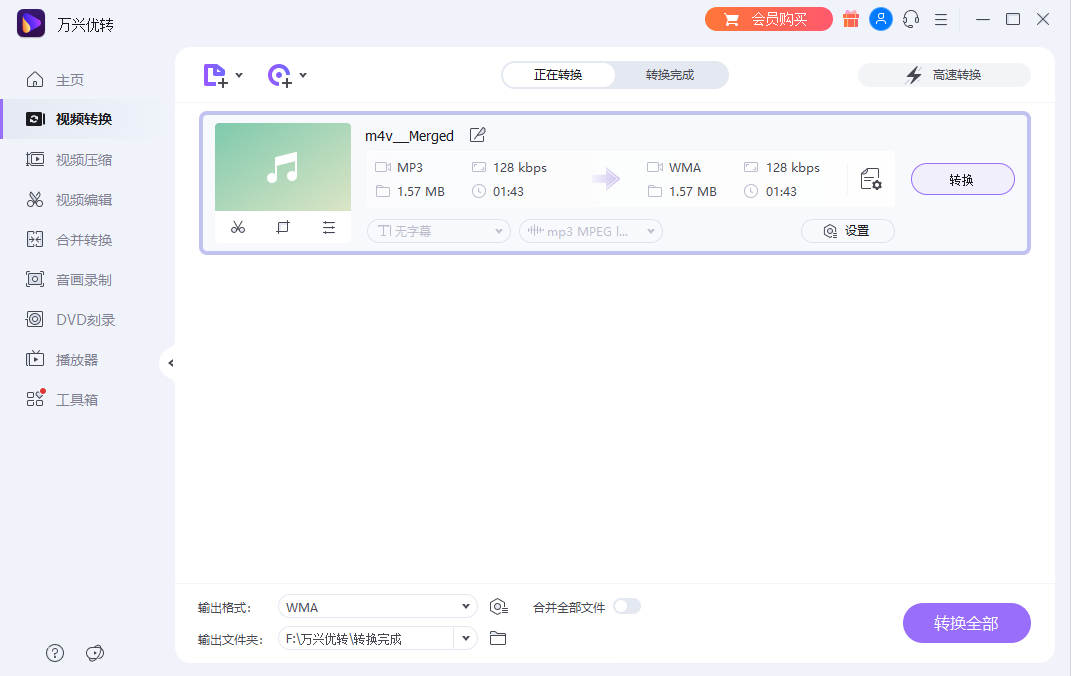Open the user account avatar icon

click(x=880, y=19)
